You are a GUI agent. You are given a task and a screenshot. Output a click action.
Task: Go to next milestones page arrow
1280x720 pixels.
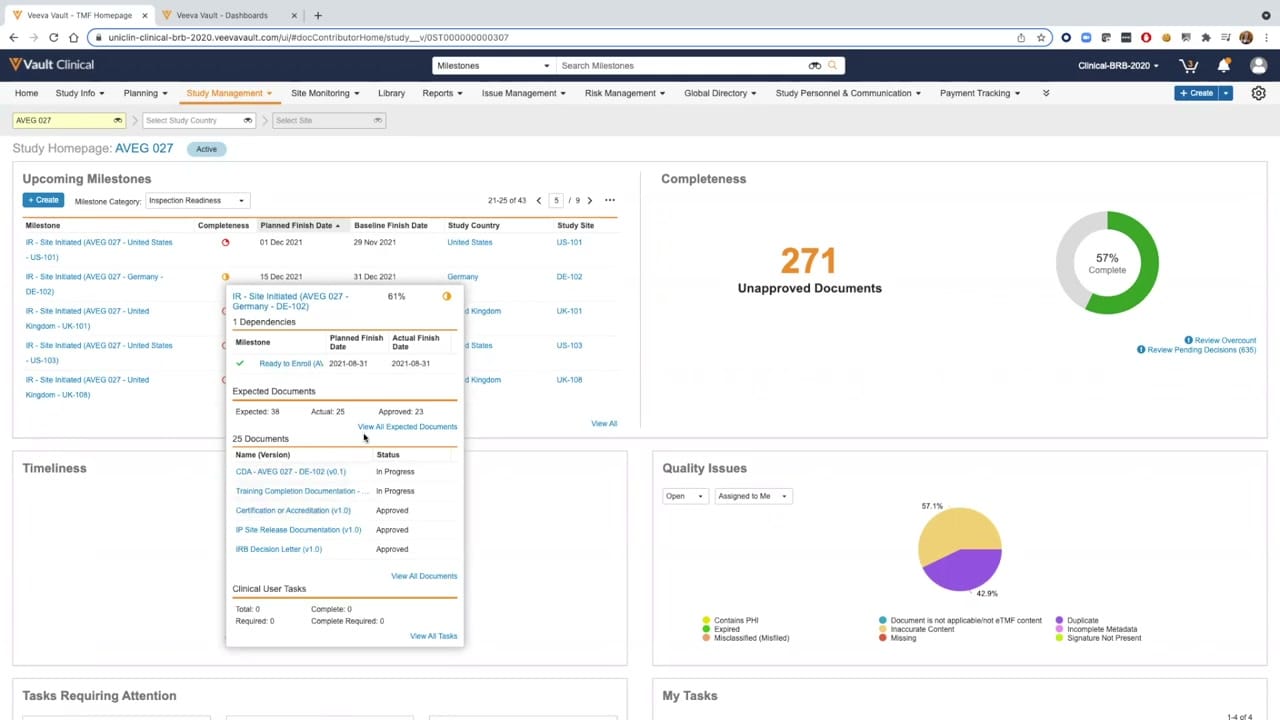(x=590, y=200)
